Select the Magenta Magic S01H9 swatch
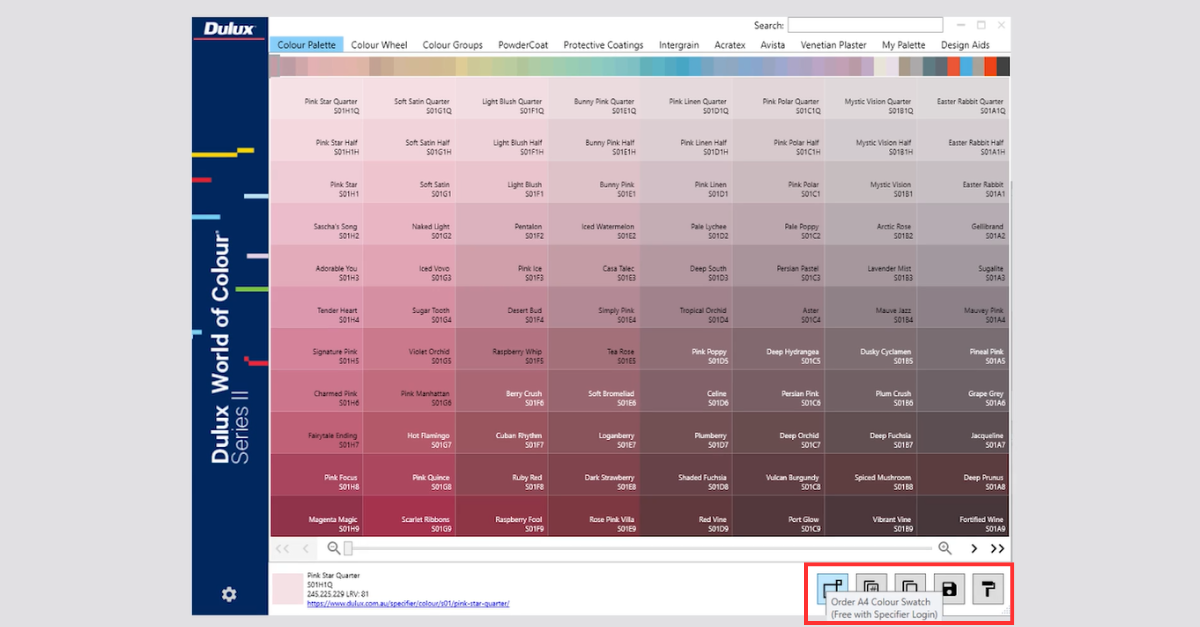The image size is (1200, 627). pos(316,516)
